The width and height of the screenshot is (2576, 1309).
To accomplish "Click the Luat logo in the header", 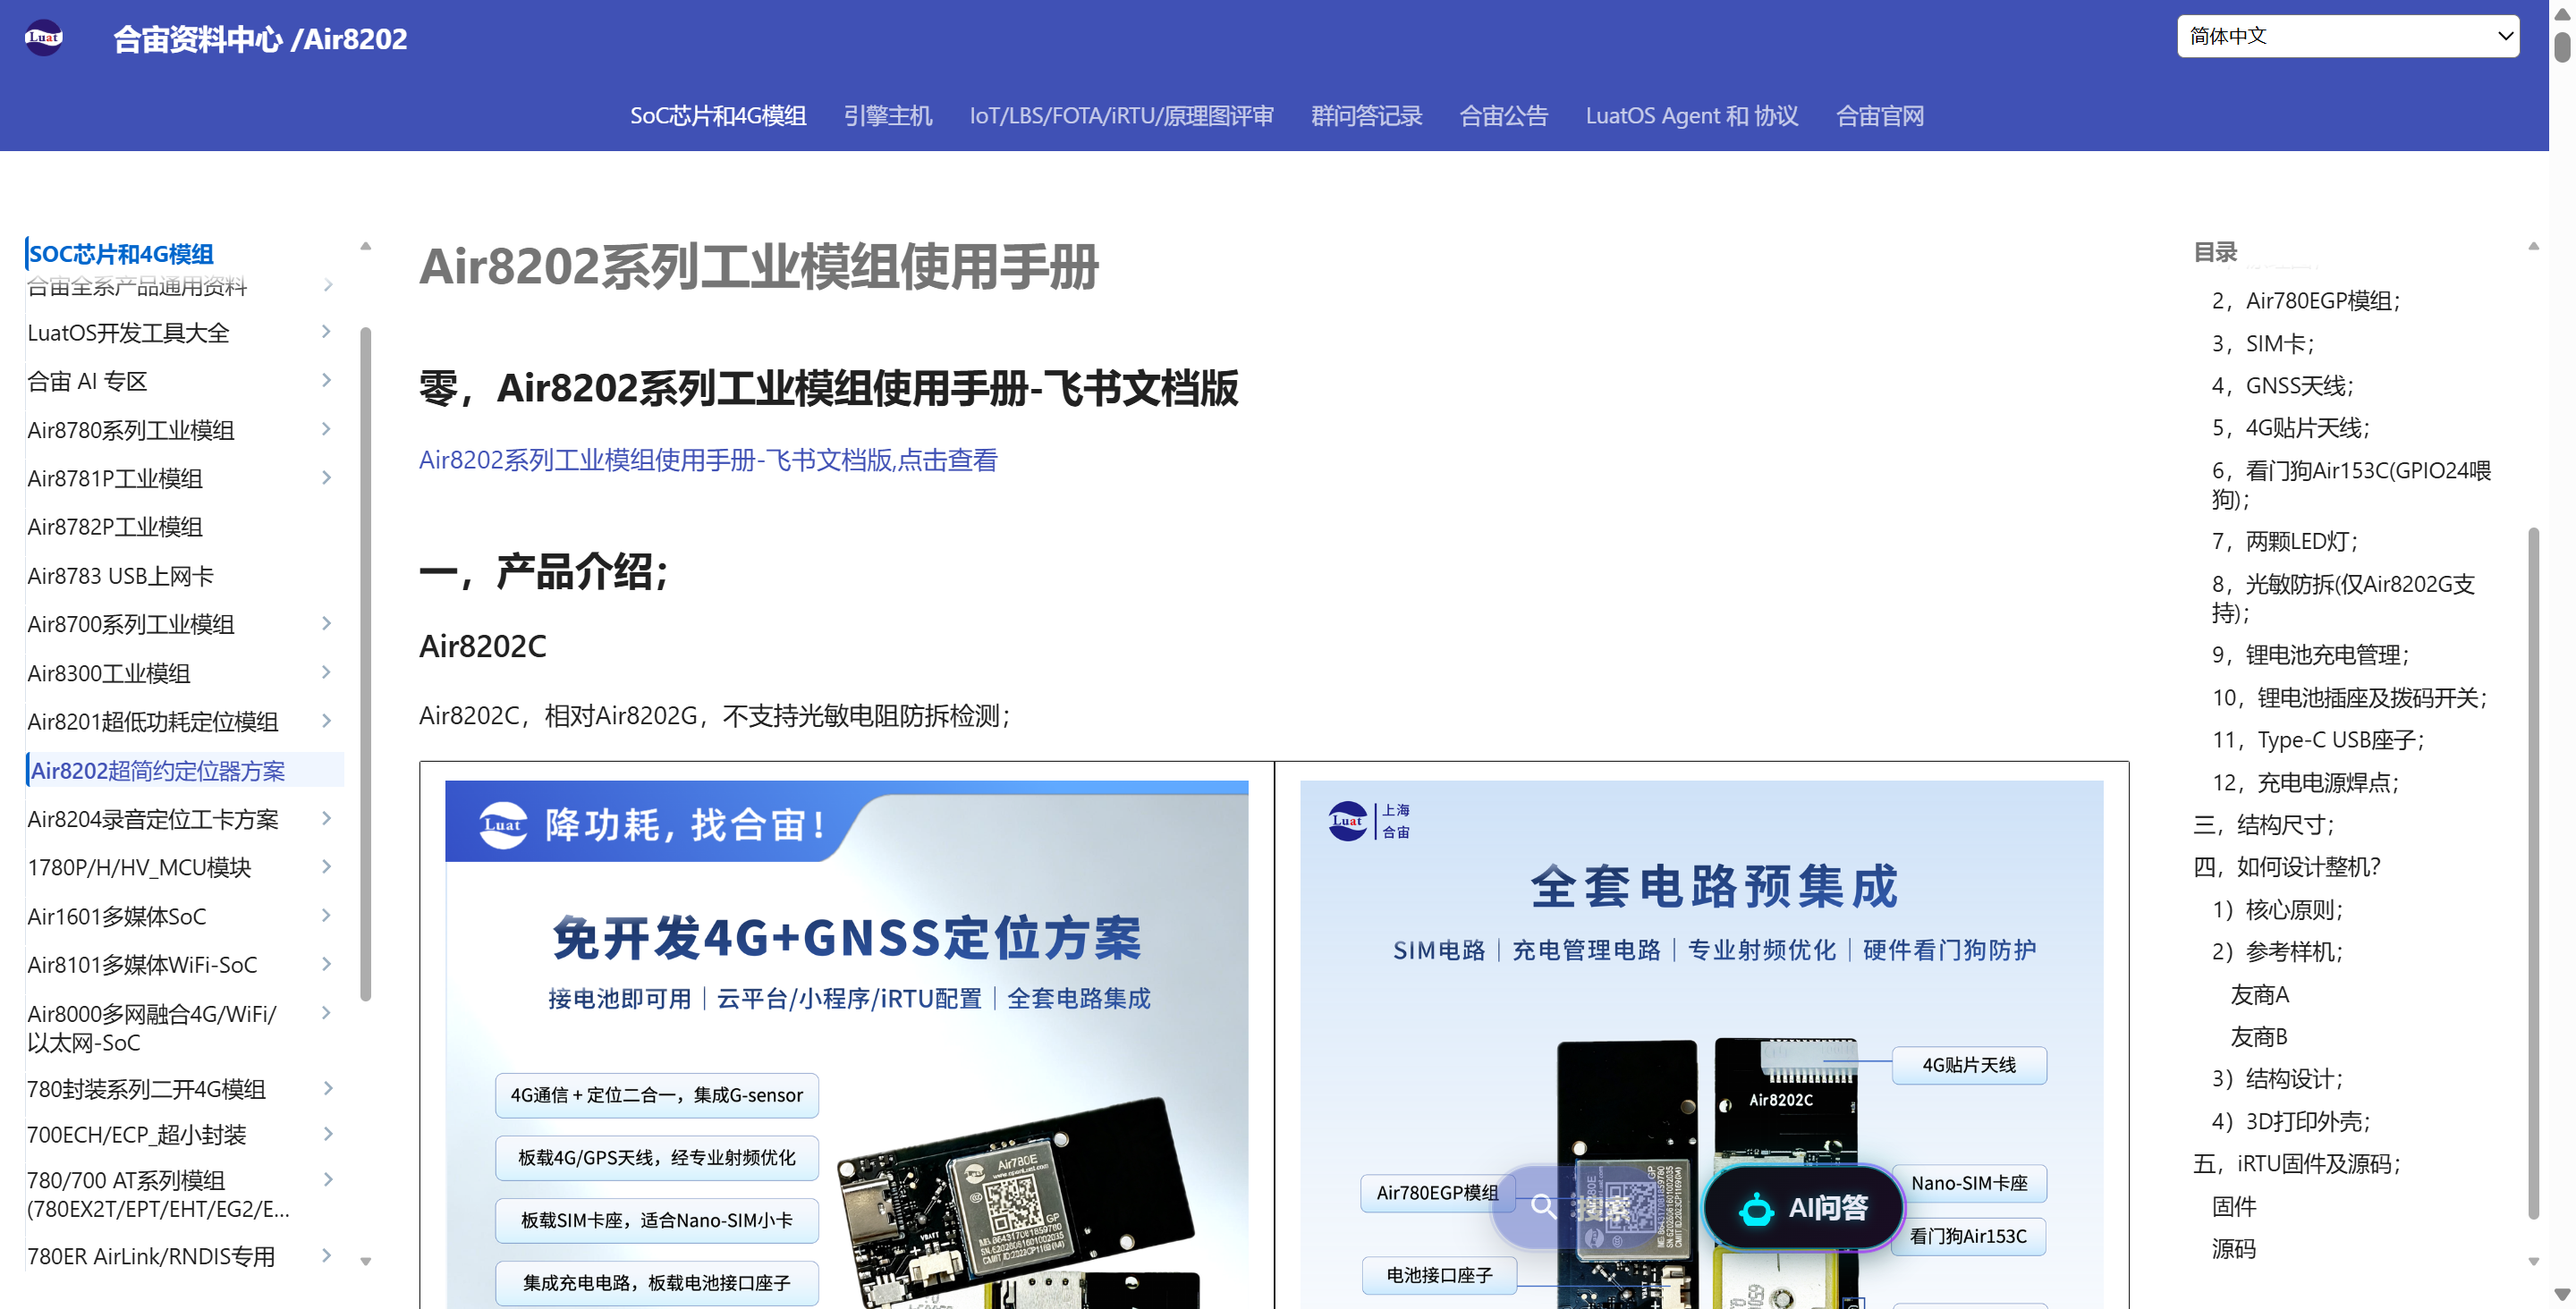I will click(x=43, y=38).
